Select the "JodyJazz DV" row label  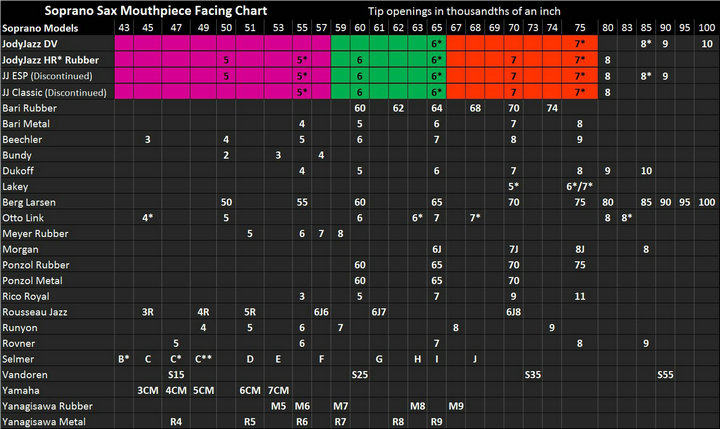tap(30, 44)
